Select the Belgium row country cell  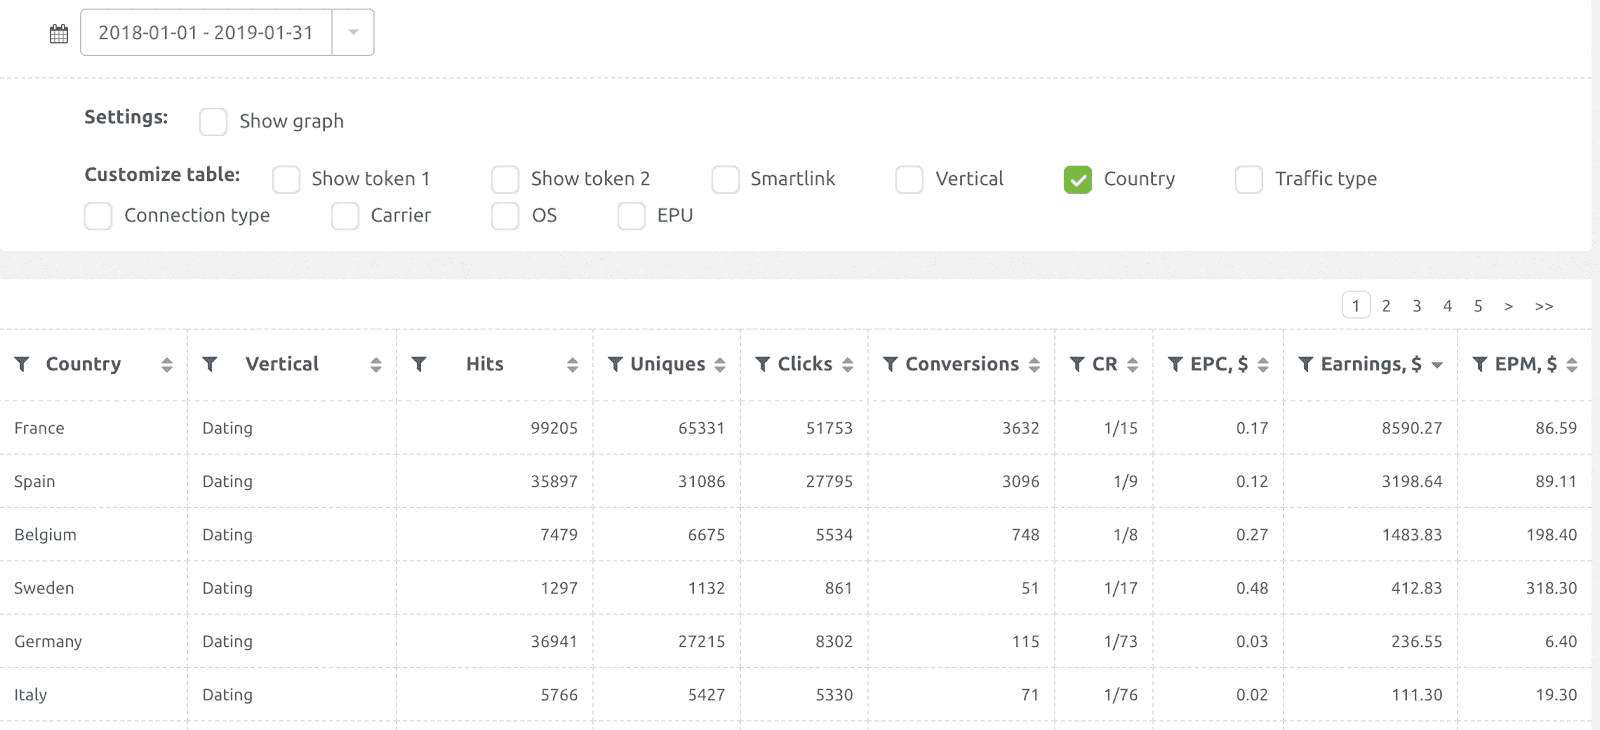pyautogui.click(x=94, y=535)
